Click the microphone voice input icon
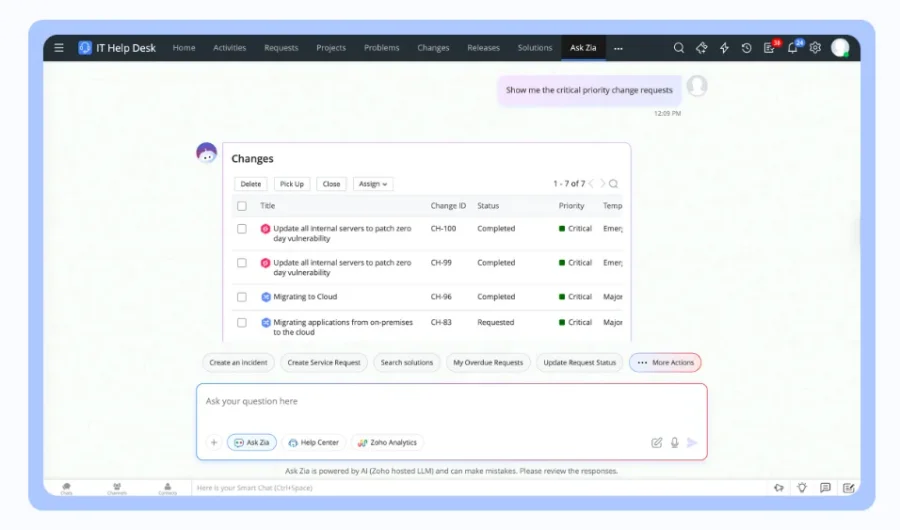Image resolution: width=900 pixels, height=530 pixels. 674,442
